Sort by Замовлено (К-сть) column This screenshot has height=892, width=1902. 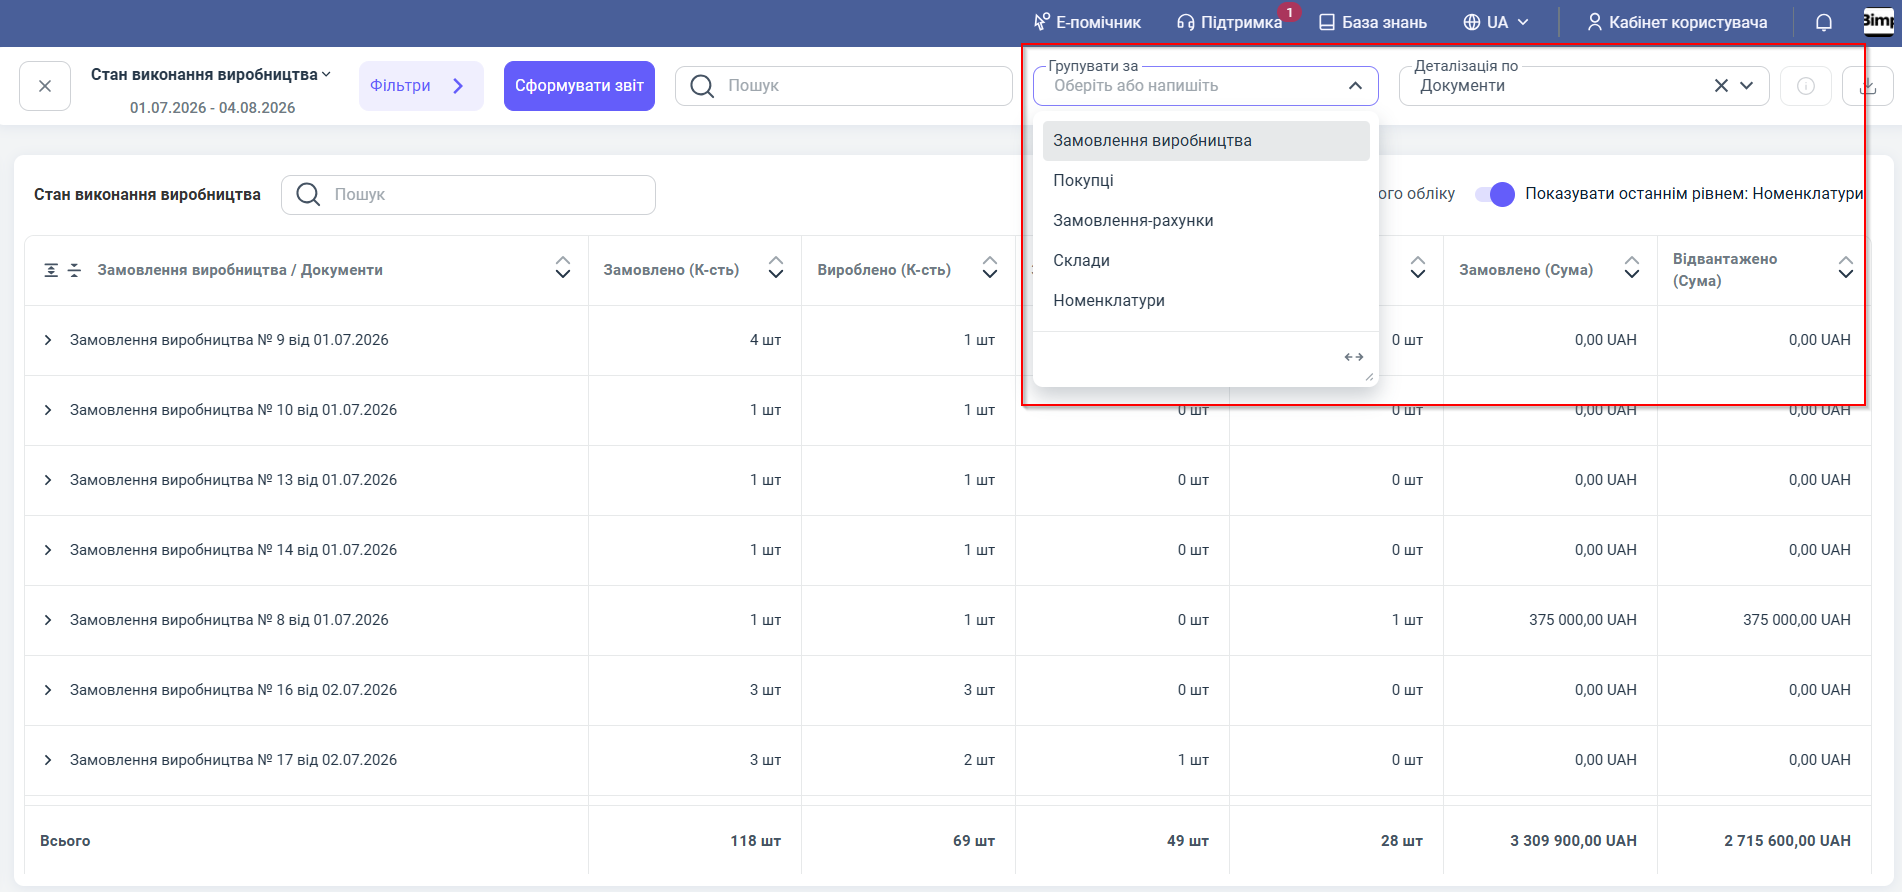776,267
